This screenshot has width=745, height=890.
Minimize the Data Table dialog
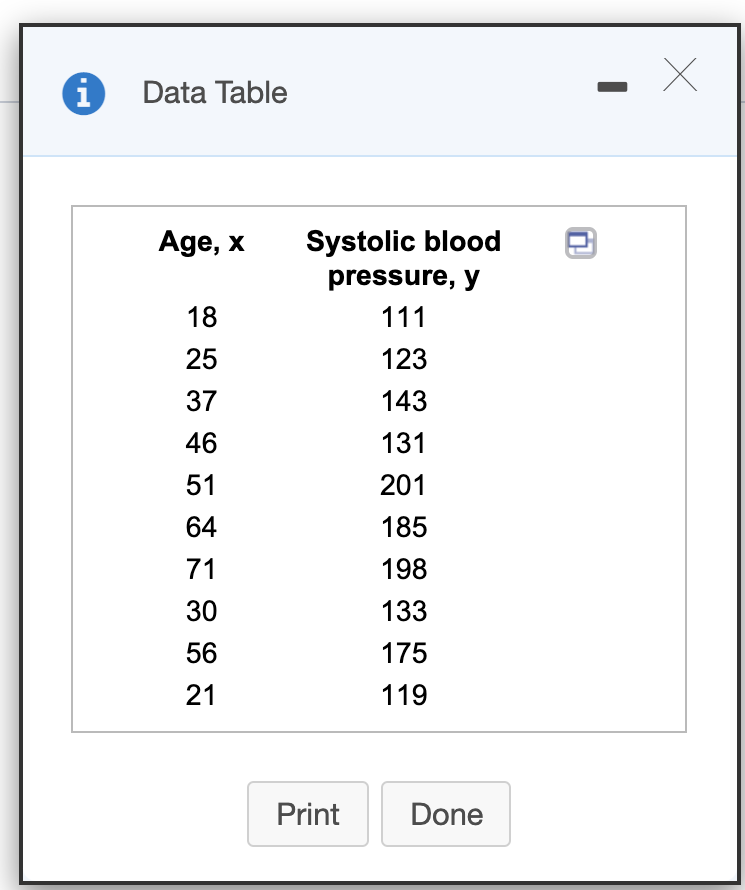(612, 88)
